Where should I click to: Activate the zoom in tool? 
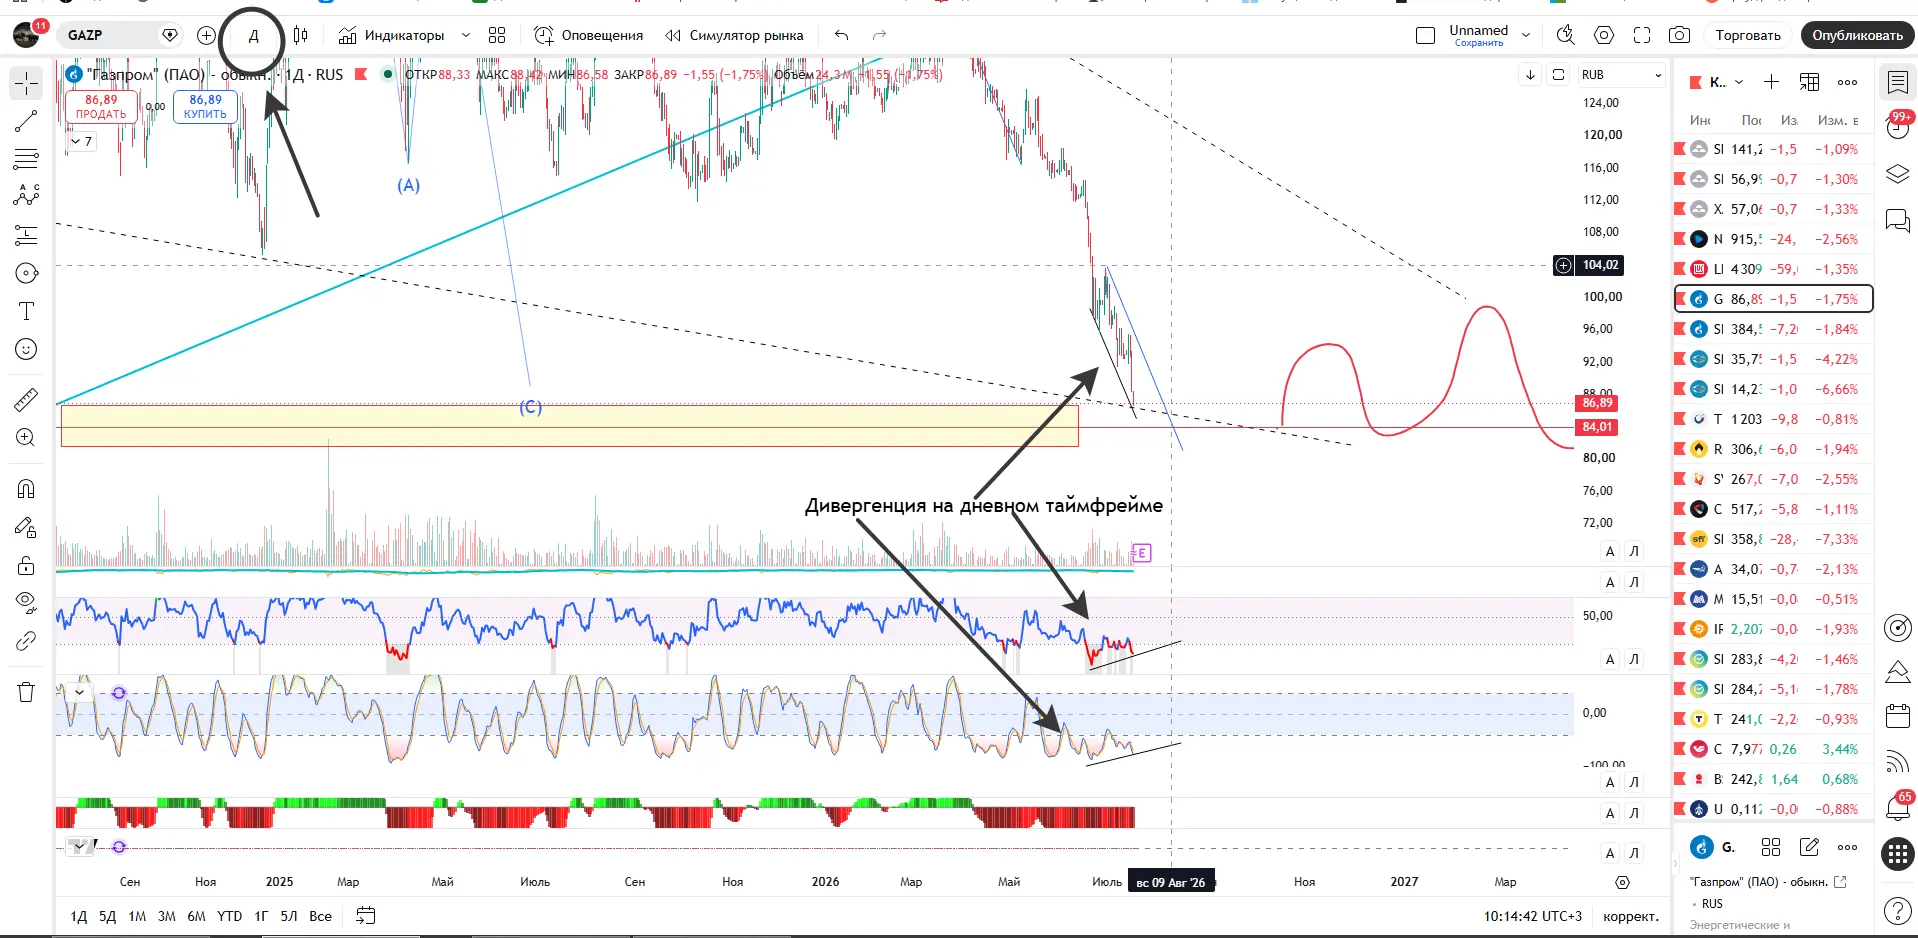[x=26, y=438]
